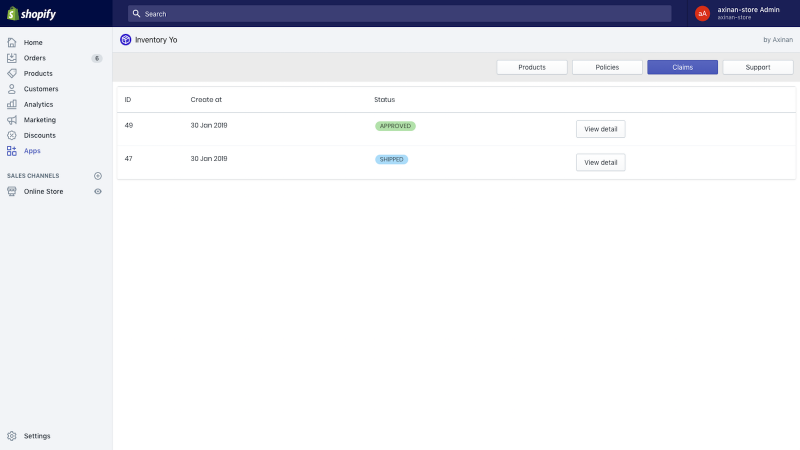View detail for claim 49
Screen dimensions: 800x450
pyautogui.click(x=601, y=129)
